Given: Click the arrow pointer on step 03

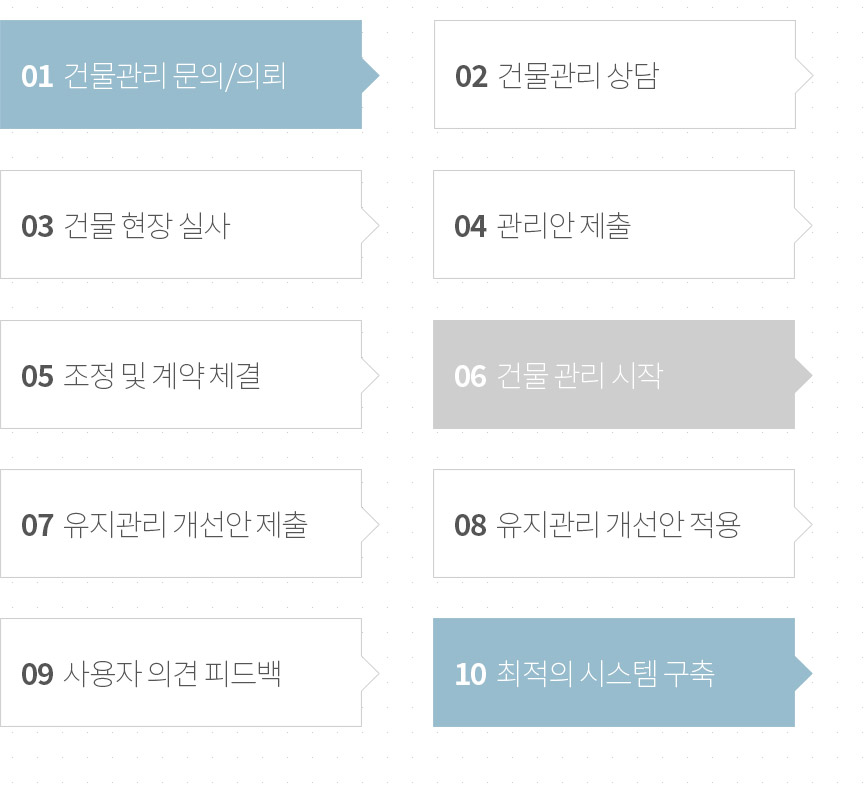Looking at the screenshot, I should [x=370, y=225].
